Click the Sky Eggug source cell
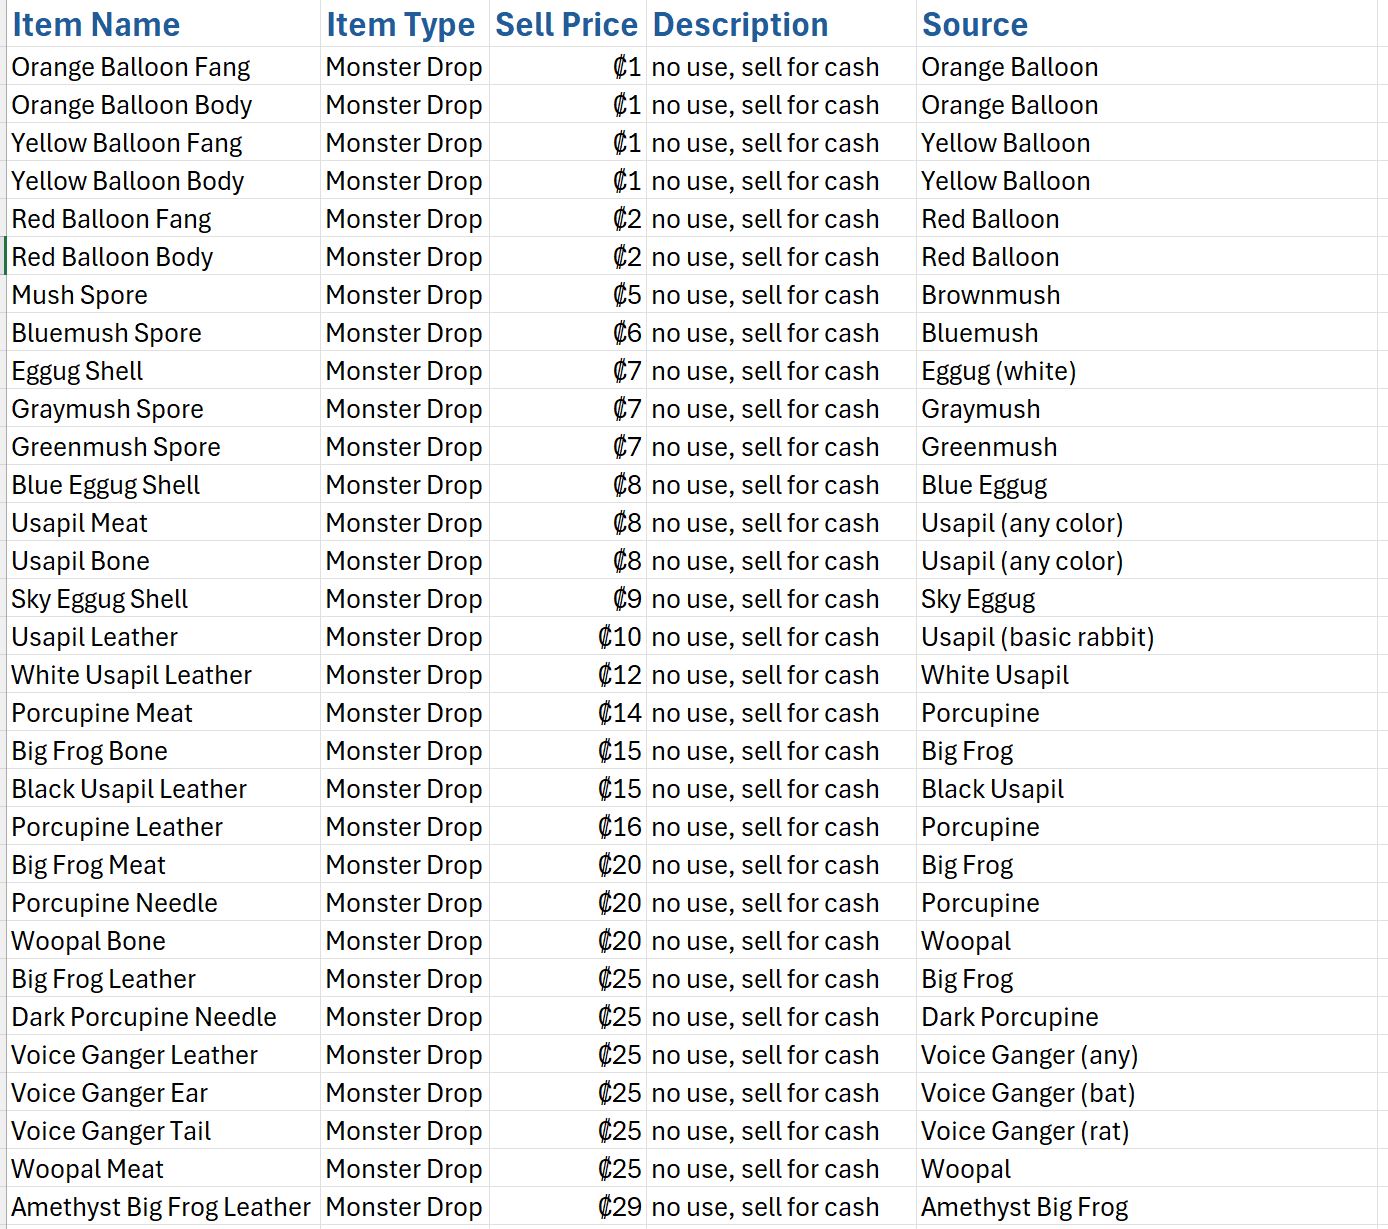The image size is (1388, 1229). [x=1146, y=599]
